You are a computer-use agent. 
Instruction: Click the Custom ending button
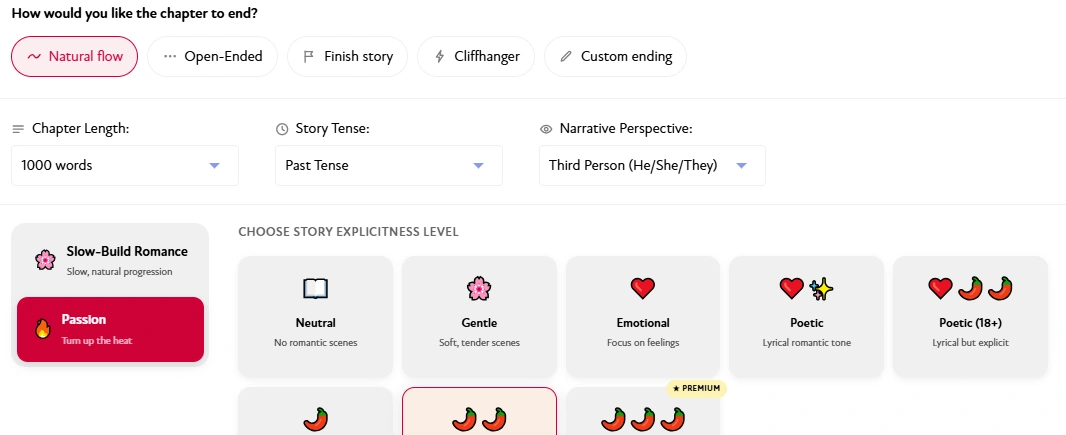coord(615,56)
